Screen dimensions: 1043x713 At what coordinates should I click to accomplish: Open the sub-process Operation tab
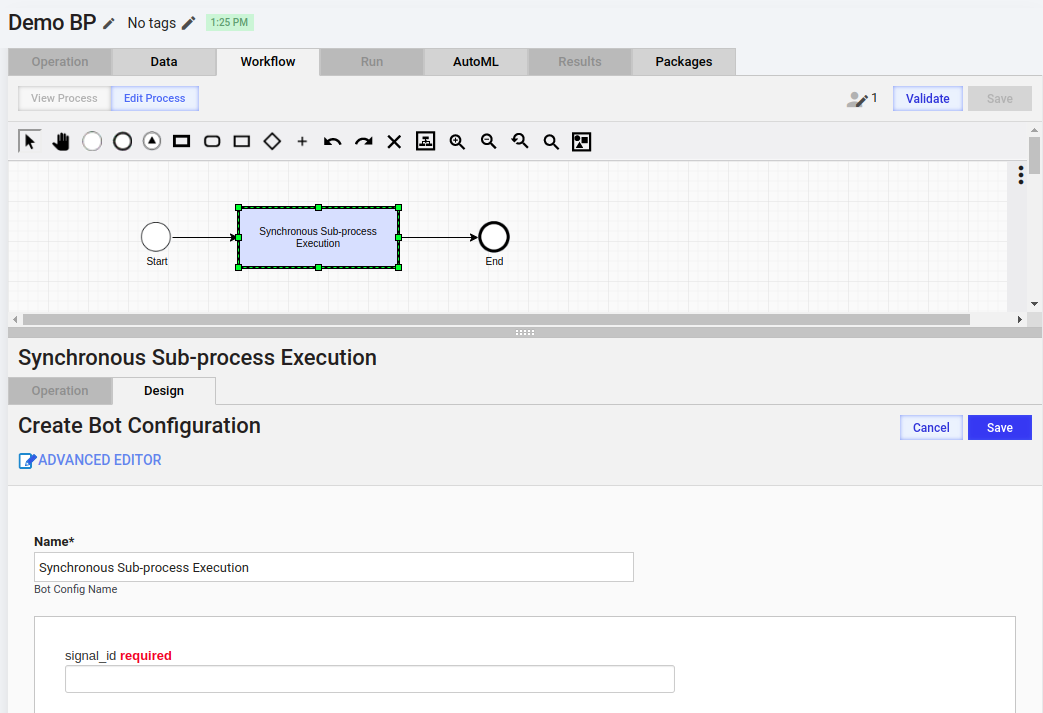(60, 391)
